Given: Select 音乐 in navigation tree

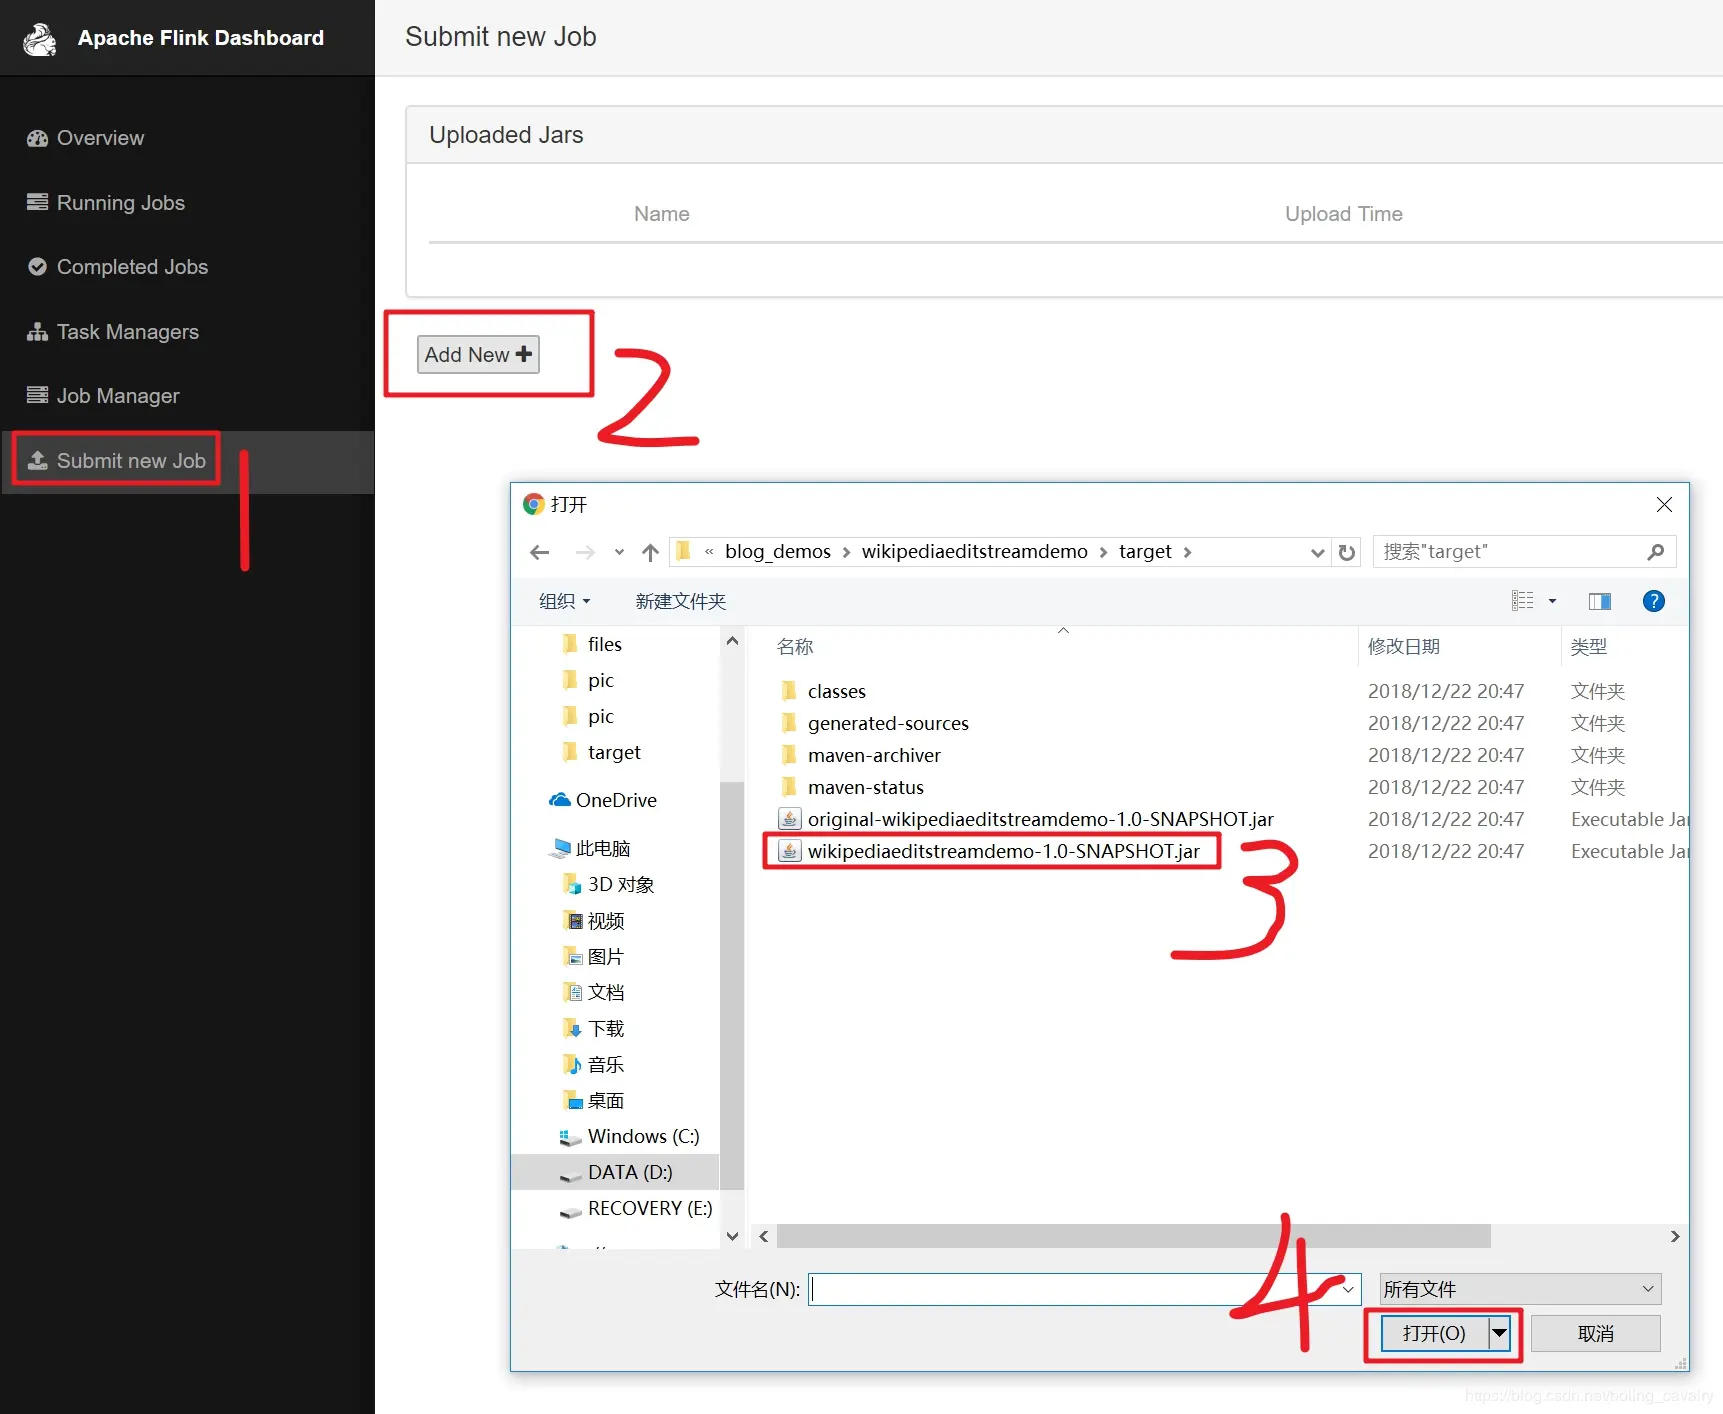Looking at the screenshot, I should [x=605, y=1064].
